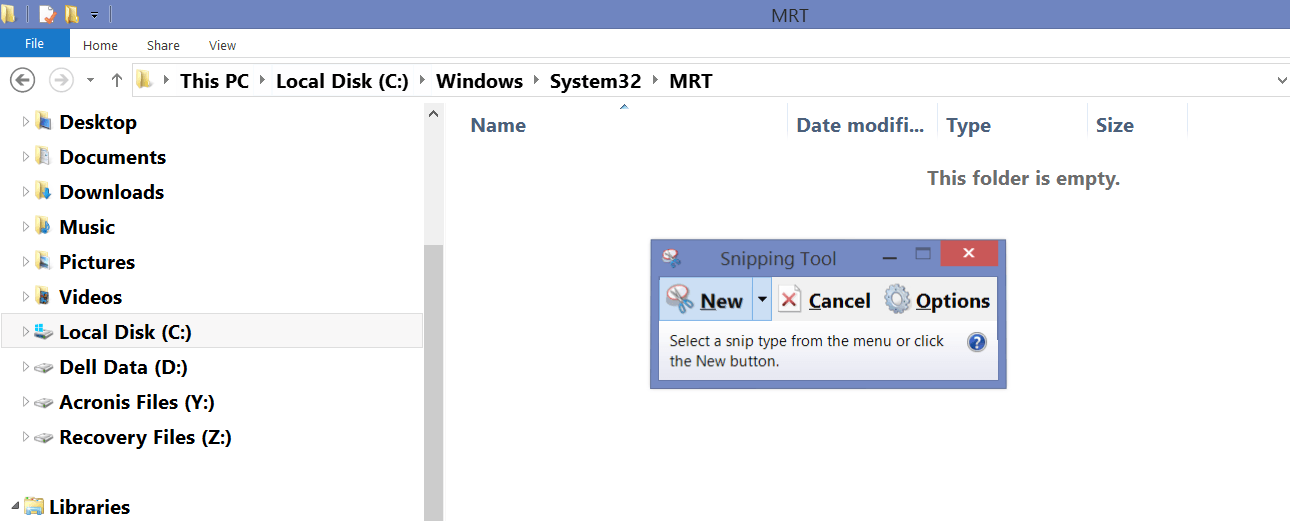Click the New folder icon in title bar
This screenshot has width=1290, height=521.
click(72, 15)
